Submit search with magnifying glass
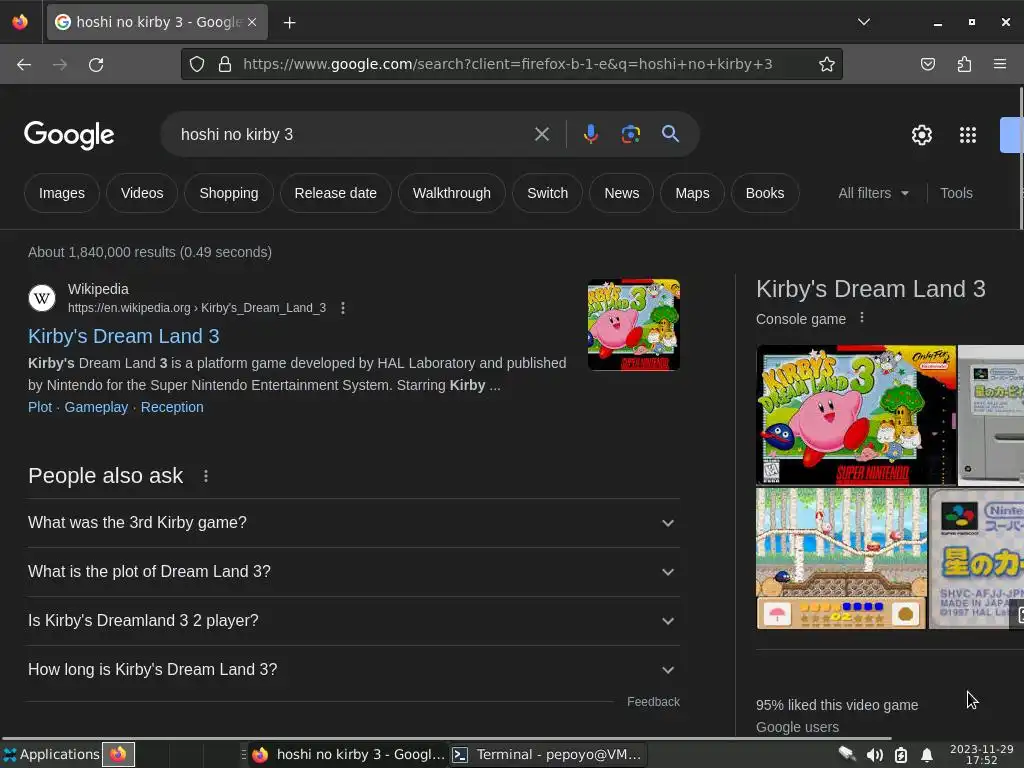This screenshot has width=1024, height=768. tap(670, 134)
